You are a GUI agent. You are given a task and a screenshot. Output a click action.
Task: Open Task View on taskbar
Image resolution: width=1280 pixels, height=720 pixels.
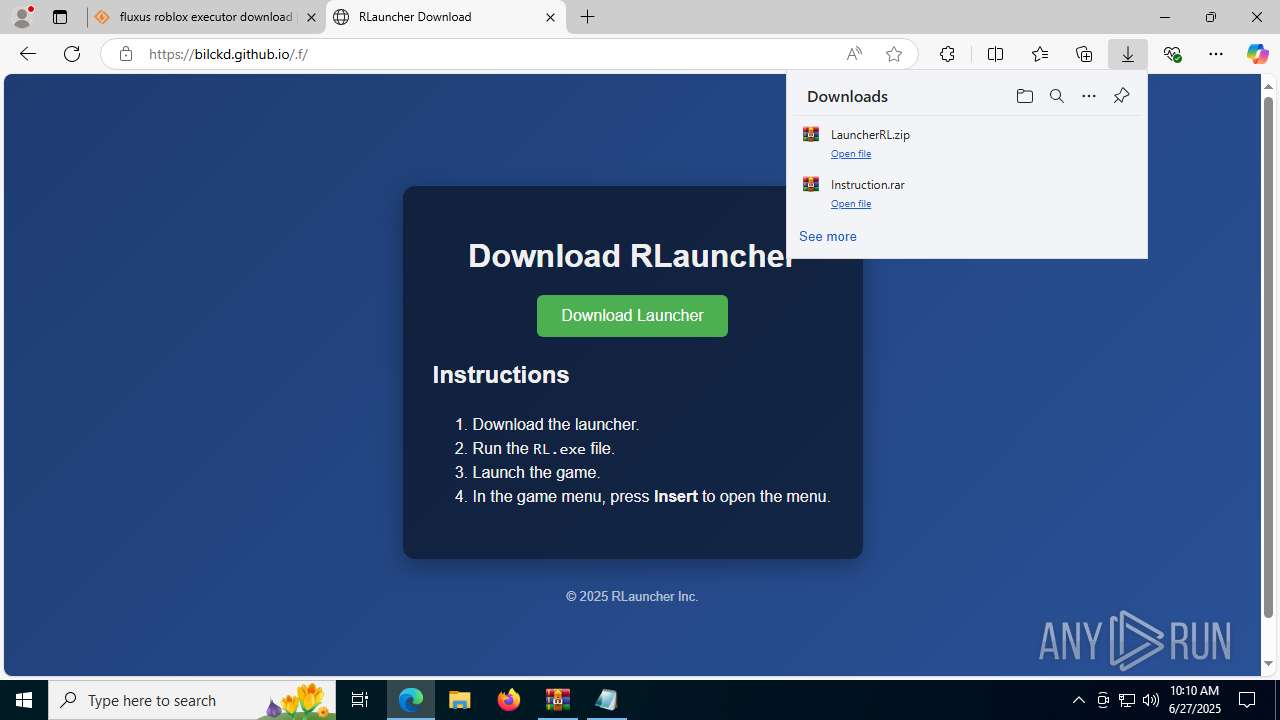[360, 700]
